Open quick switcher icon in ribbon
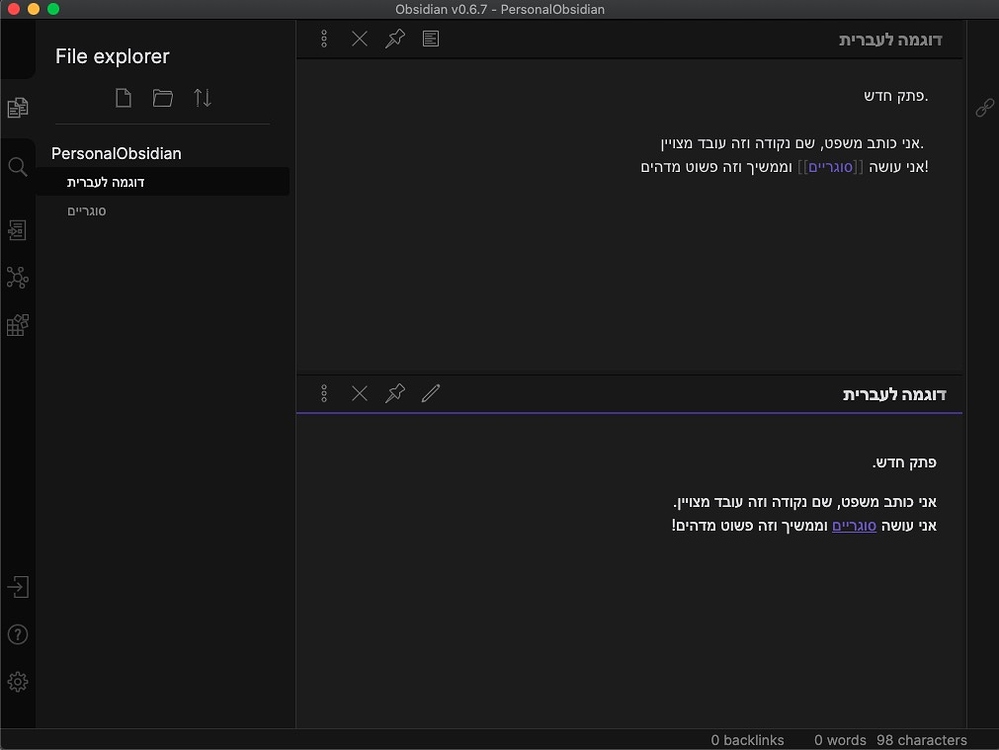999x750 pixels. [x=18, y=230]
